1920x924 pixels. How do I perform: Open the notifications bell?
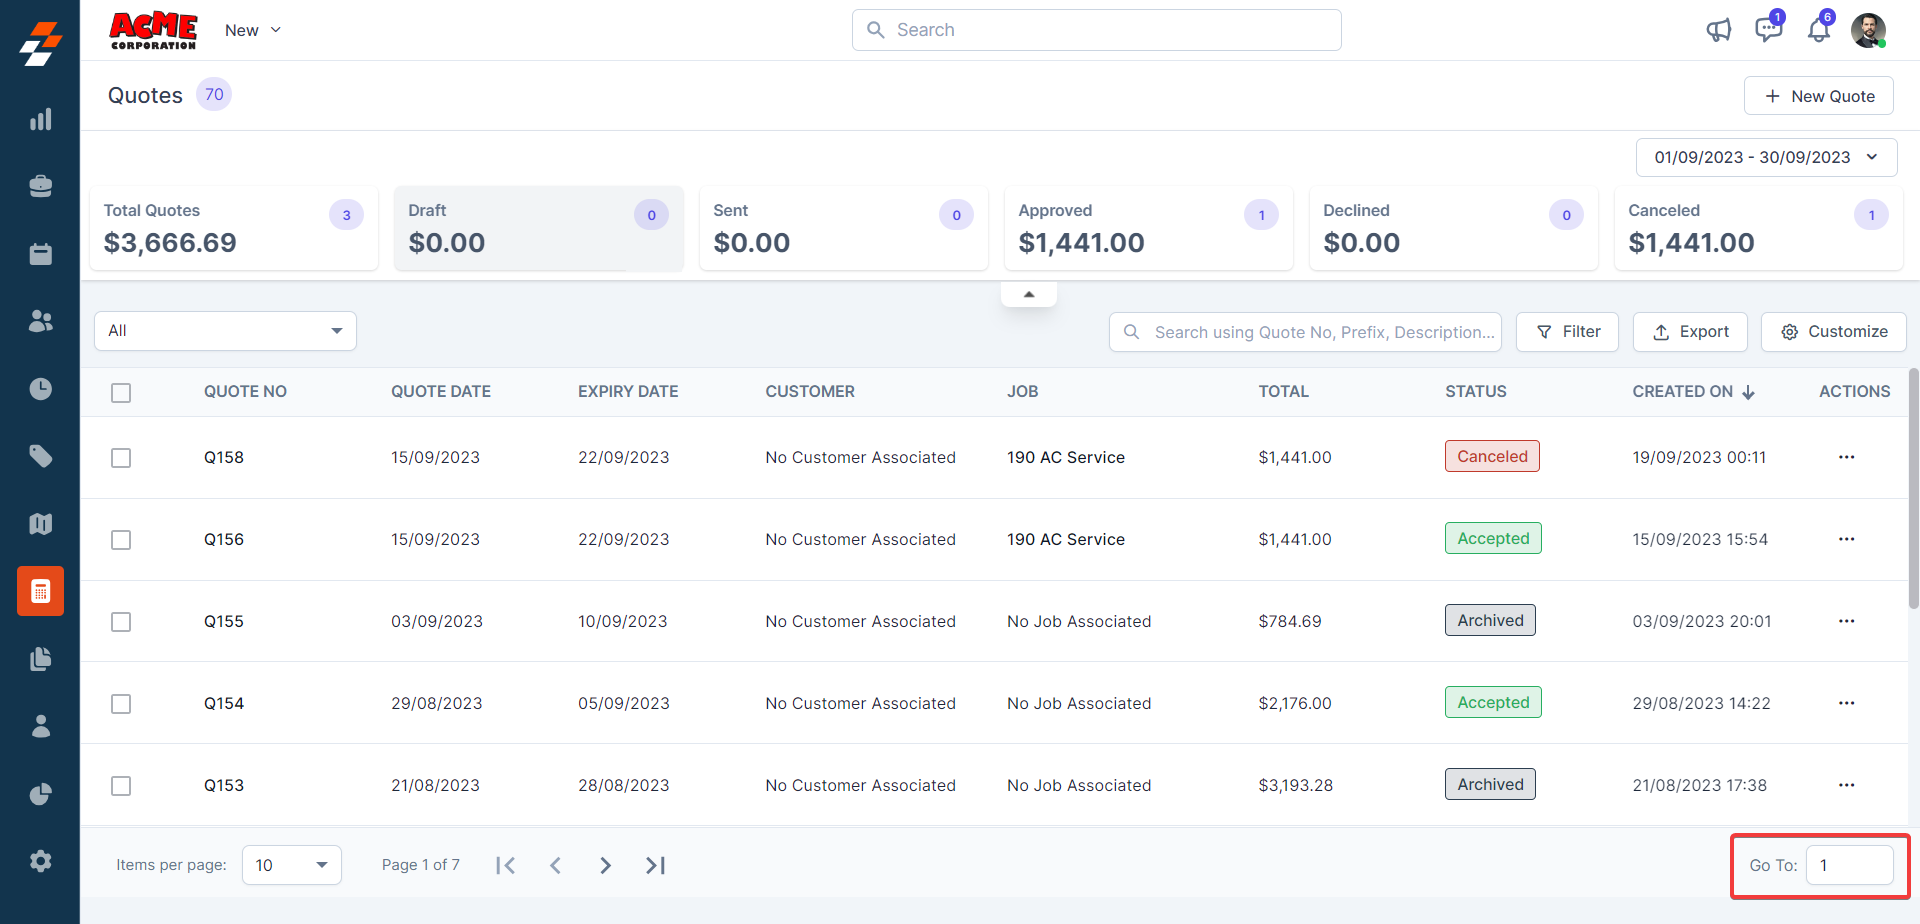pos(1818,30)
